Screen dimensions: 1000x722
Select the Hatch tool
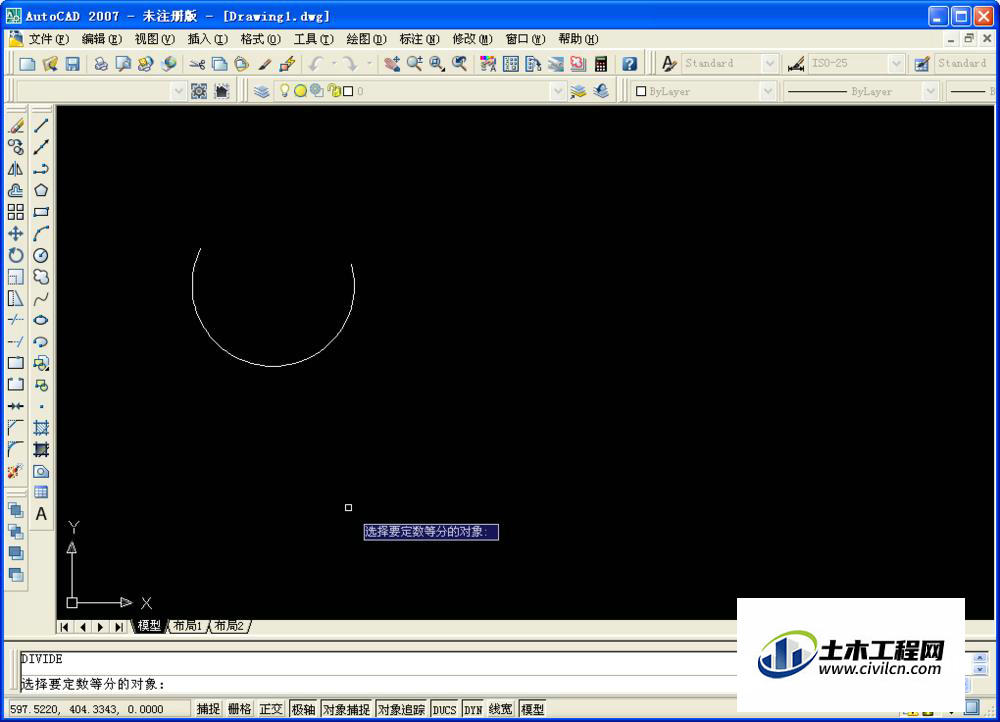click(41, 428)
